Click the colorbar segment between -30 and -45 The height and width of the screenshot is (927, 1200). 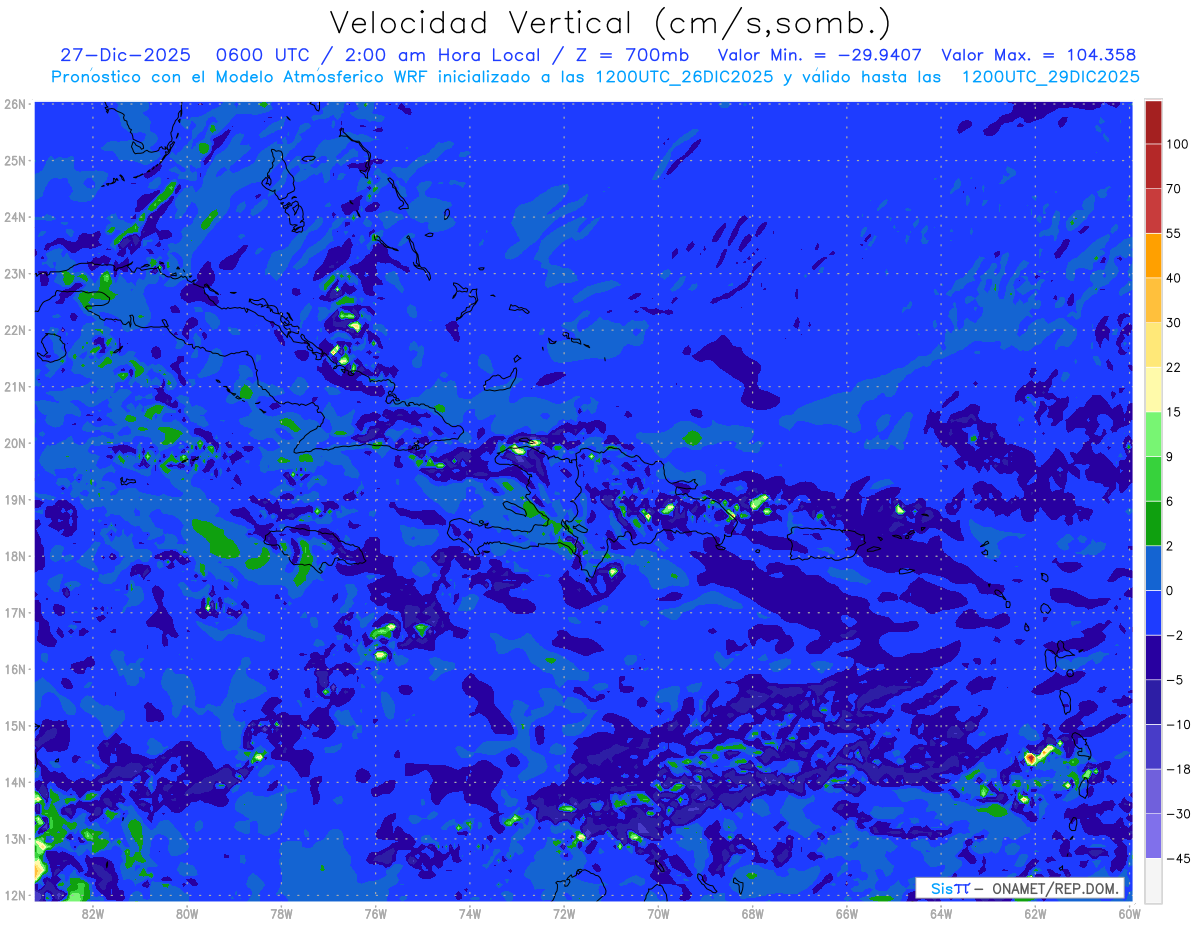[x=1153, y=836]
